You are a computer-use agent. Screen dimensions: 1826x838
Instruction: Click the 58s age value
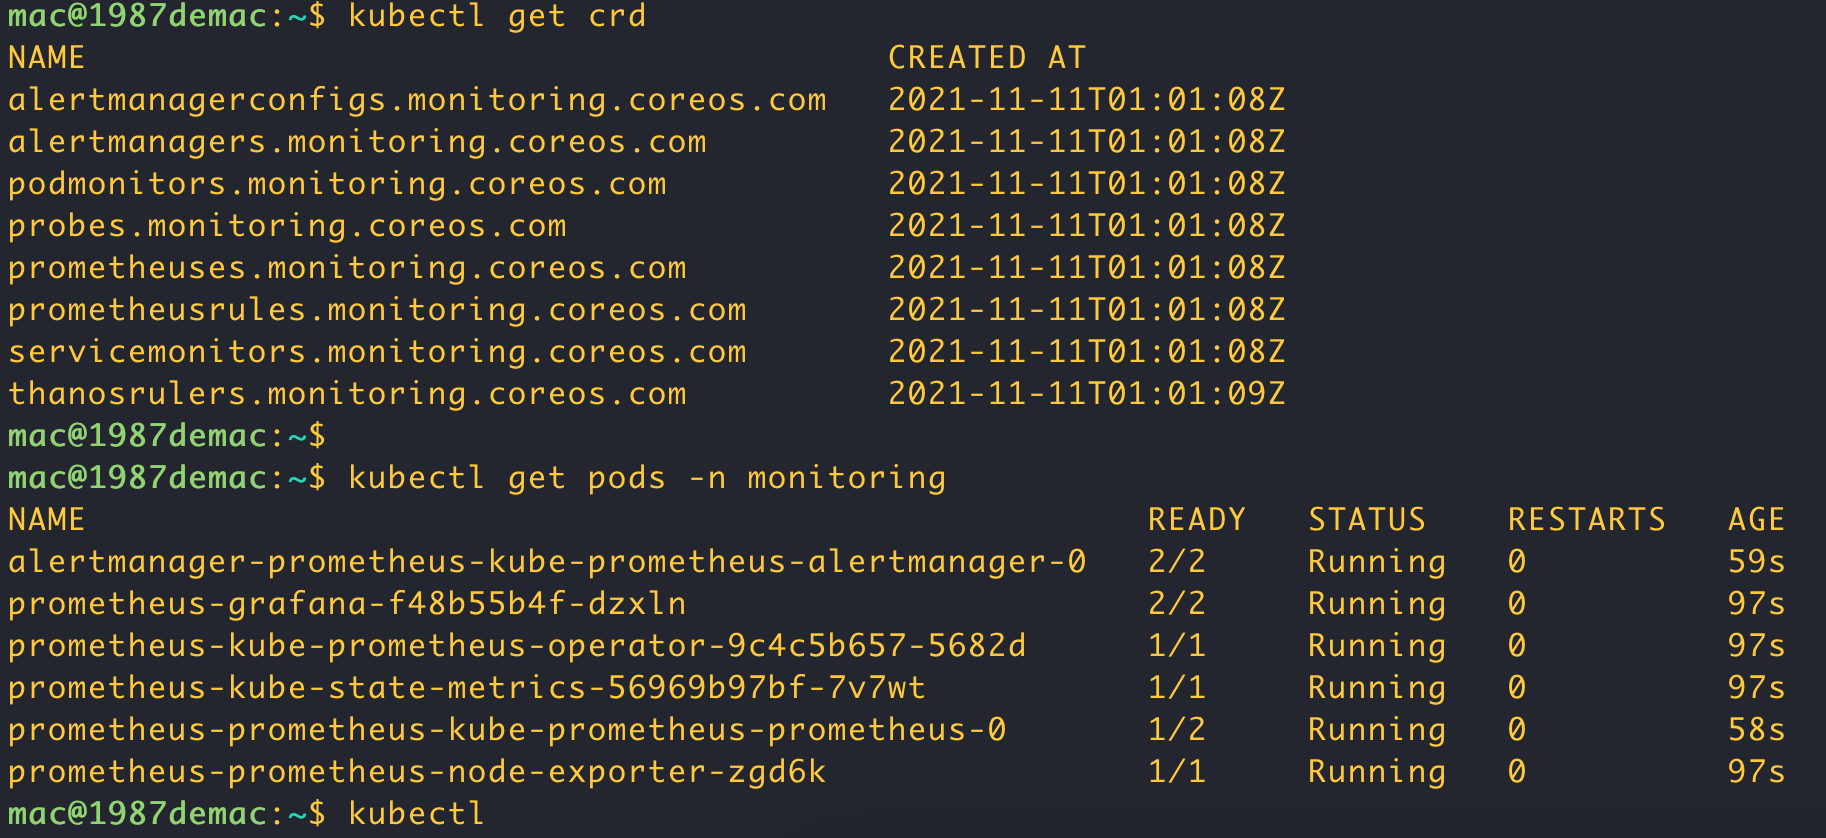(x=1757, y=730)
